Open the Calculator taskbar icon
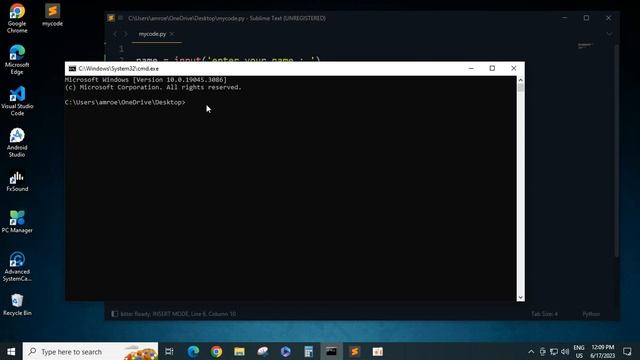Image resolution: width=640 pixels, height=360 pixels. [309, 351]
